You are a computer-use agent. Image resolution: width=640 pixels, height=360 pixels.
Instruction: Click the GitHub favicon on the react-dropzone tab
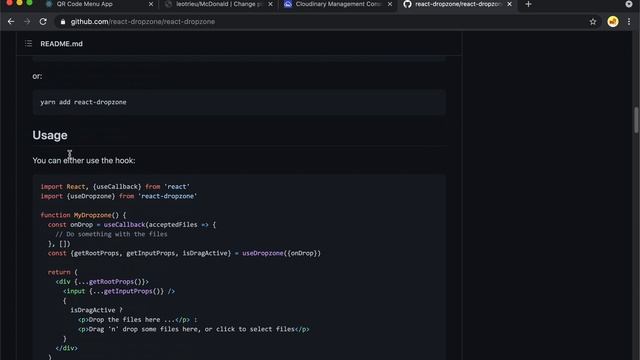point(407,4)
